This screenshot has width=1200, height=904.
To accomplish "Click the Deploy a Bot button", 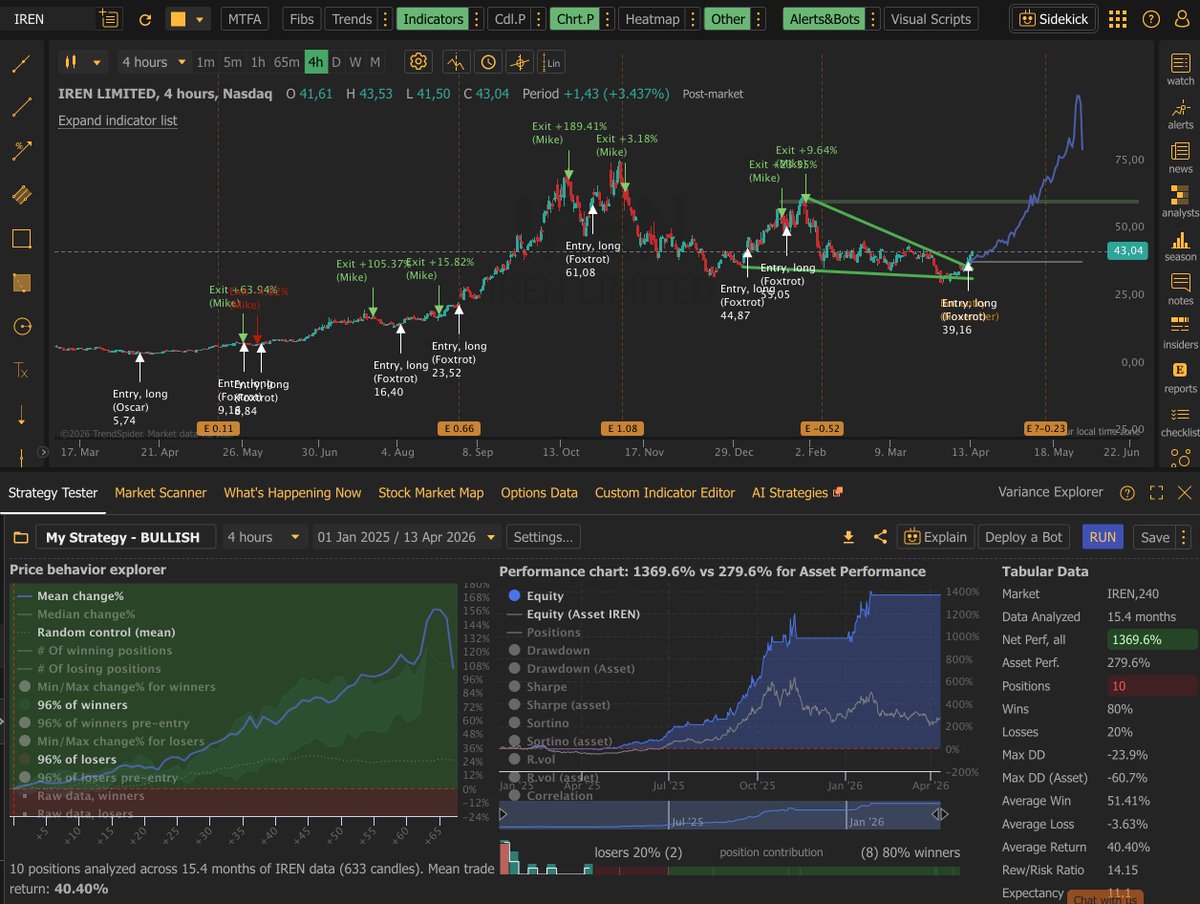I will [x=1024, y=537].
